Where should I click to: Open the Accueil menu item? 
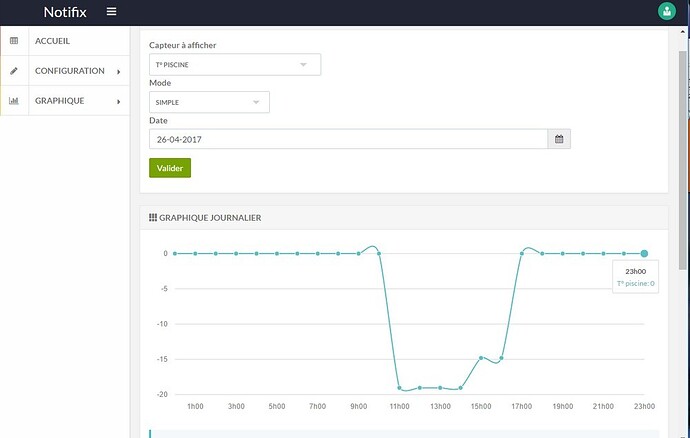tap(52, 41)
